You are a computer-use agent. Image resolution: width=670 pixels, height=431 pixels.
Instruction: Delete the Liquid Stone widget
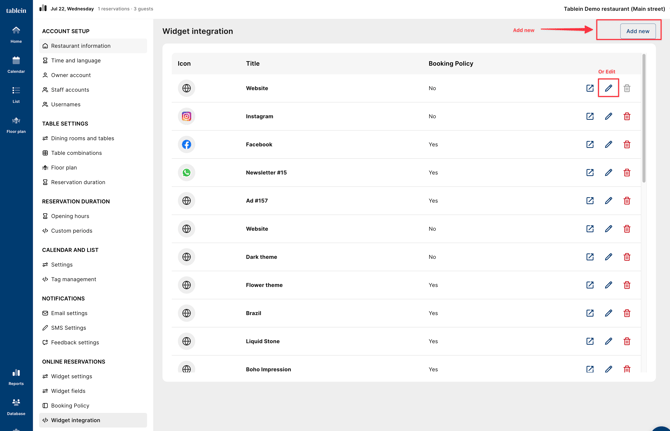(627, 341)
